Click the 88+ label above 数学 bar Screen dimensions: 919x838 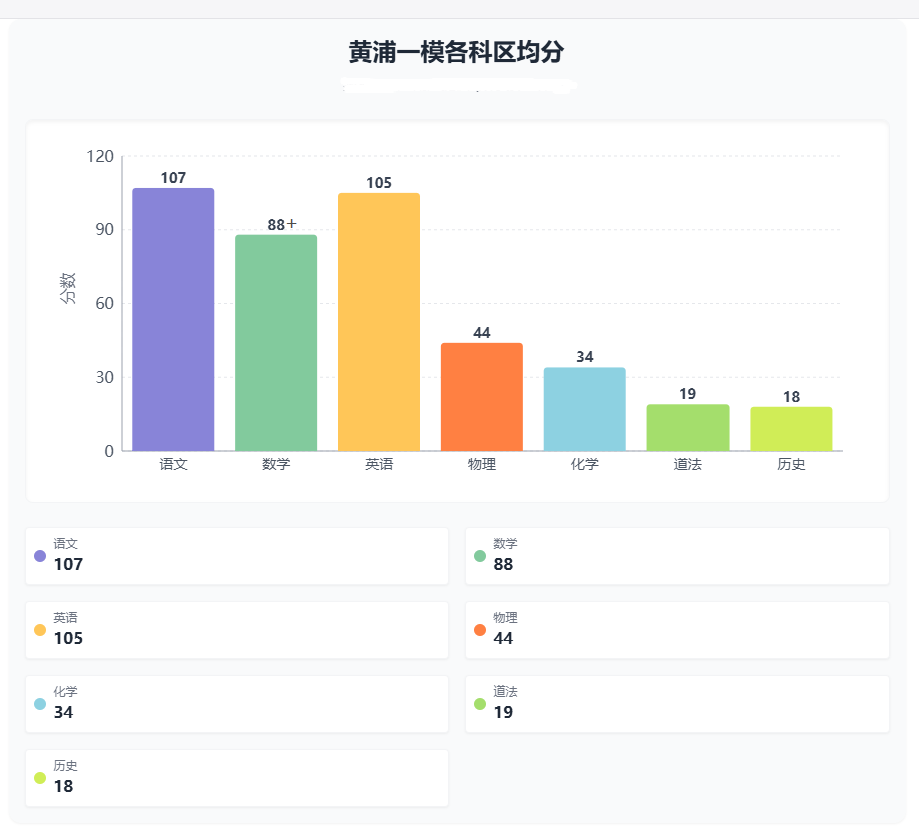(281, 225)
